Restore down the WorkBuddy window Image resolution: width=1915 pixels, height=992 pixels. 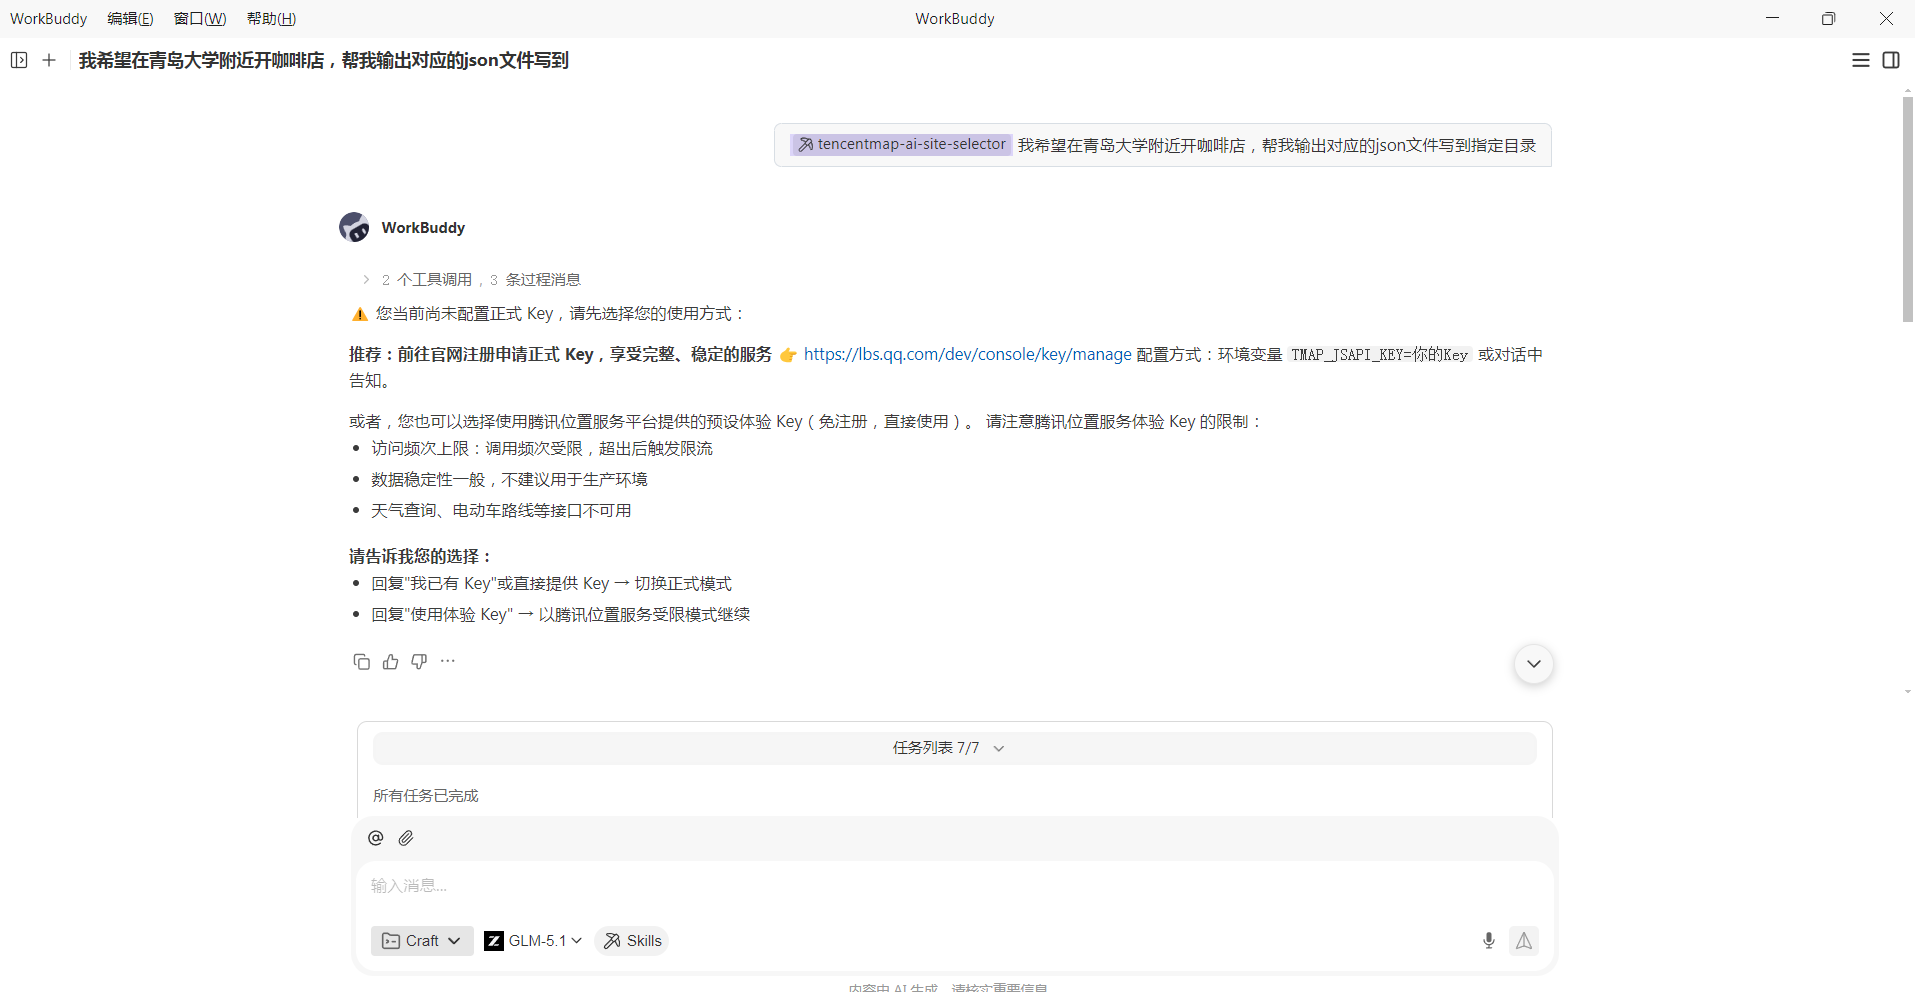1828,18
